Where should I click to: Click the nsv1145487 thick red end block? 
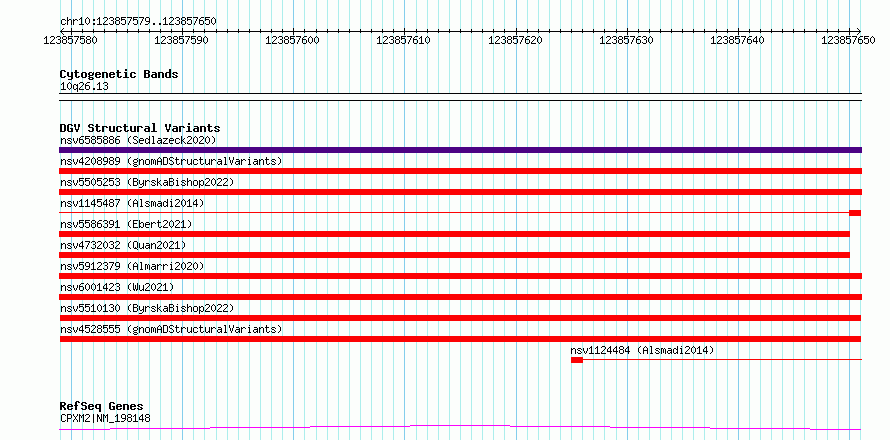(855, 213)
